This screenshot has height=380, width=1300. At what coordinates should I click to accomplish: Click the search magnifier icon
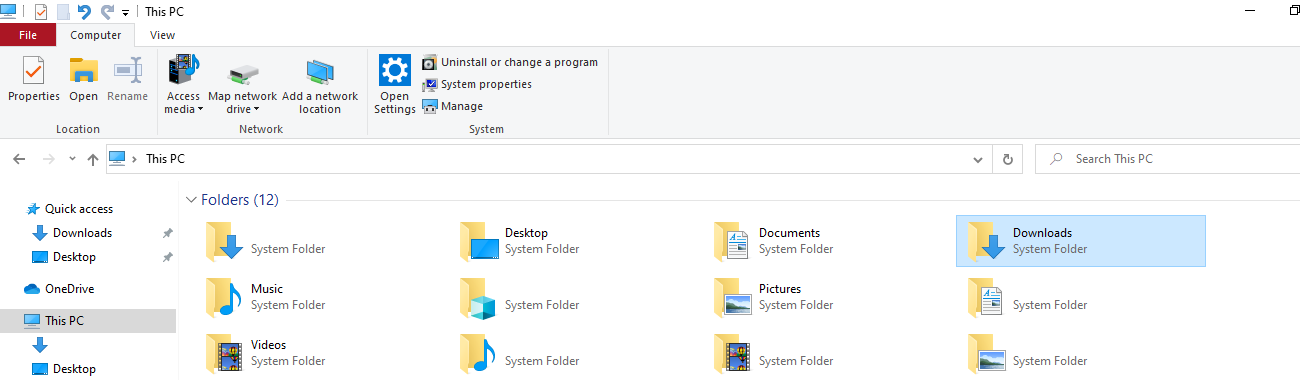(1055, 159)
